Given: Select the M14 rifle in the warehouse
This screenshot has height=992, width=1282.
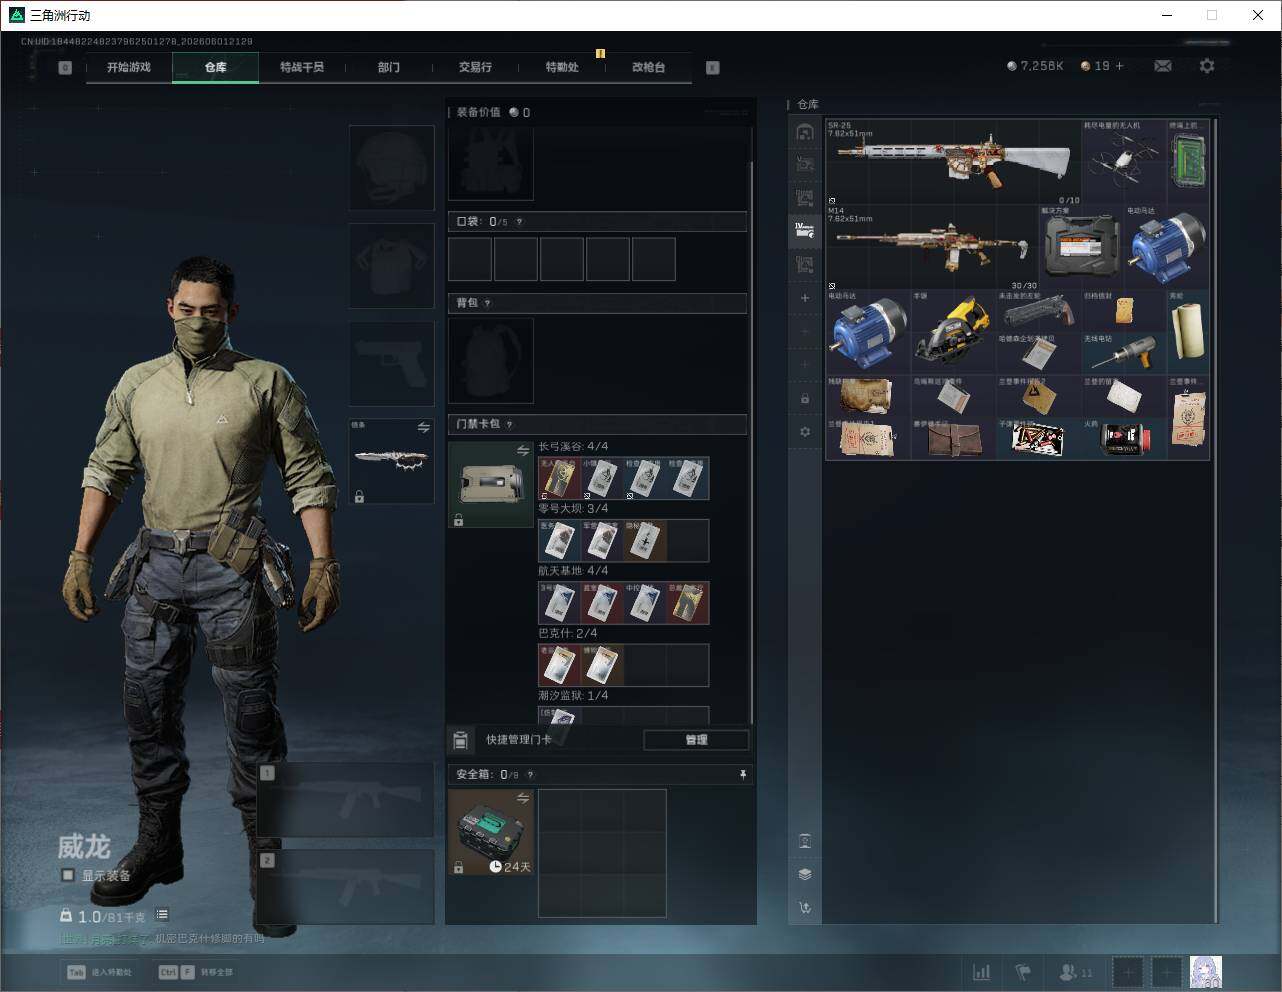Looking at the screenshot, I should pos(933,248).
